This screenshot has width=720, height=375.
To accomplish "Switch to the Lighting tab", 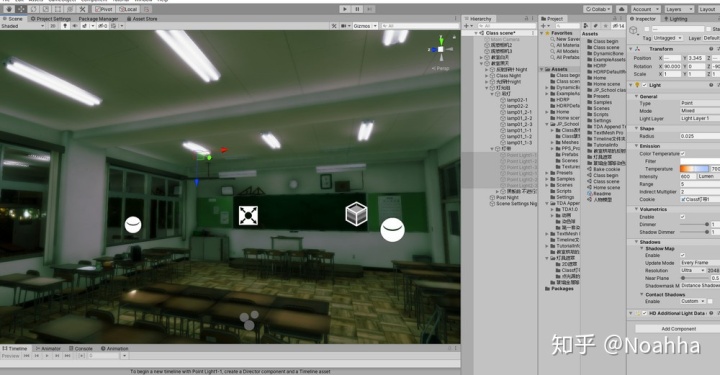I will [x=675, y=19].
